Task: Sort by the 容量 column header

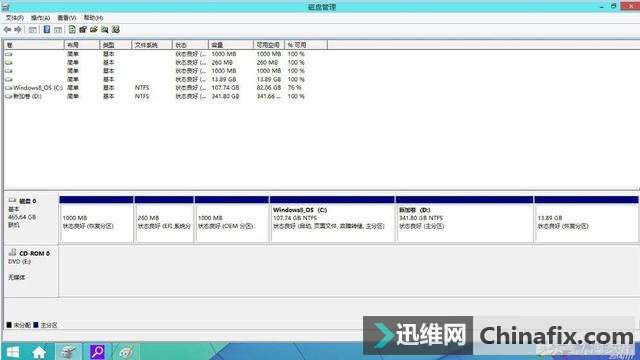Action: (231, 45)
